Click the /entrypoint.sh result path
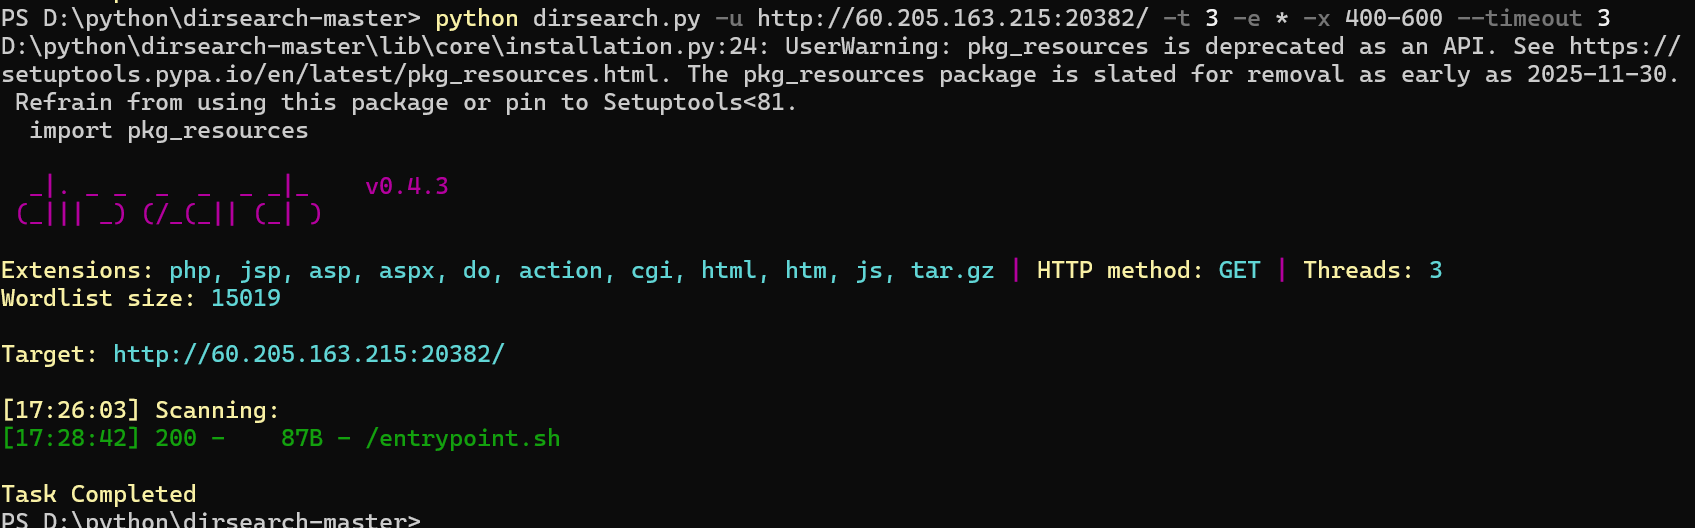The image size is (1695, 528). [463, 438]
